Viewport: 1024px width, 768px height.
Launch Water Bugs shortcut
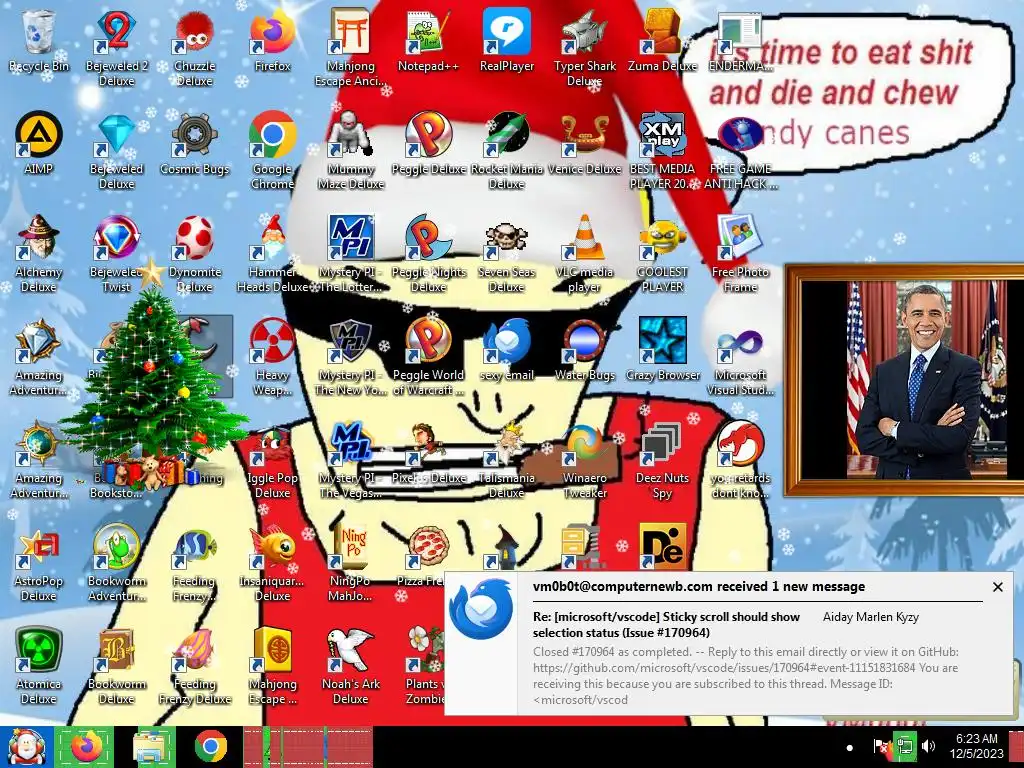click(584, 350)
